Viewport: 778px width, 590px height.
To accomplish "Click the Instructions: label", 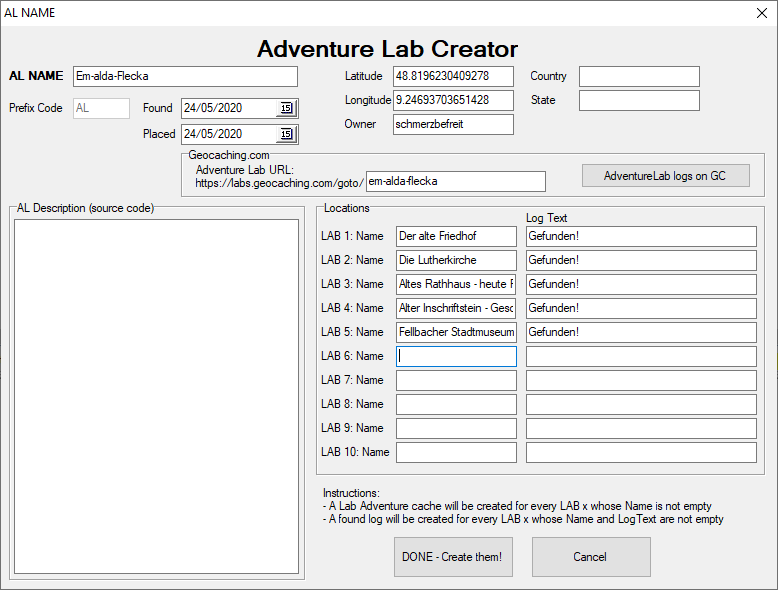I will coord(351,493).
